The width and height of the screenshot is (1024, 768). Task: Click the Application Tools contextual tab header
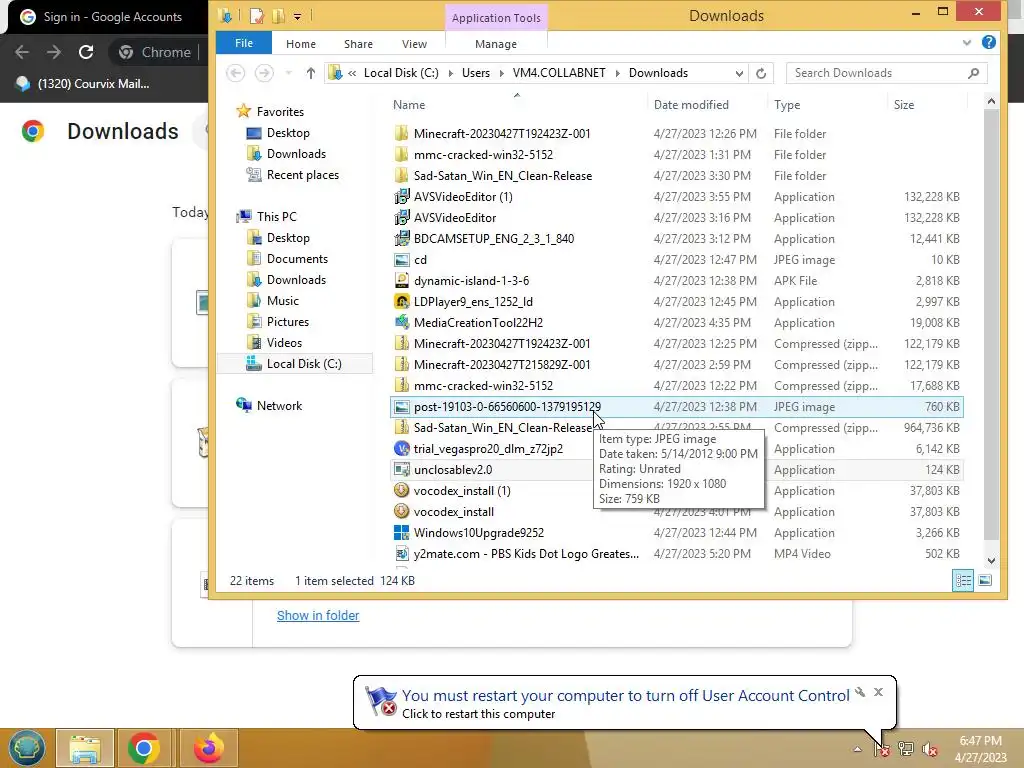[x=496, y=18]
